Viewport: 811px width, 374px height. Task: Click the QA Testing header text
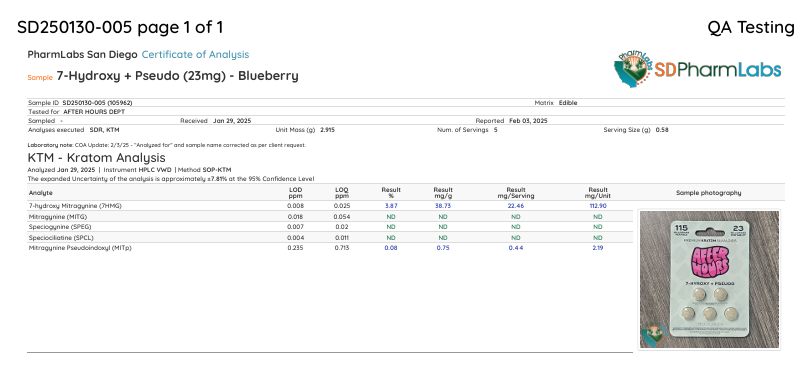point(750,27)
